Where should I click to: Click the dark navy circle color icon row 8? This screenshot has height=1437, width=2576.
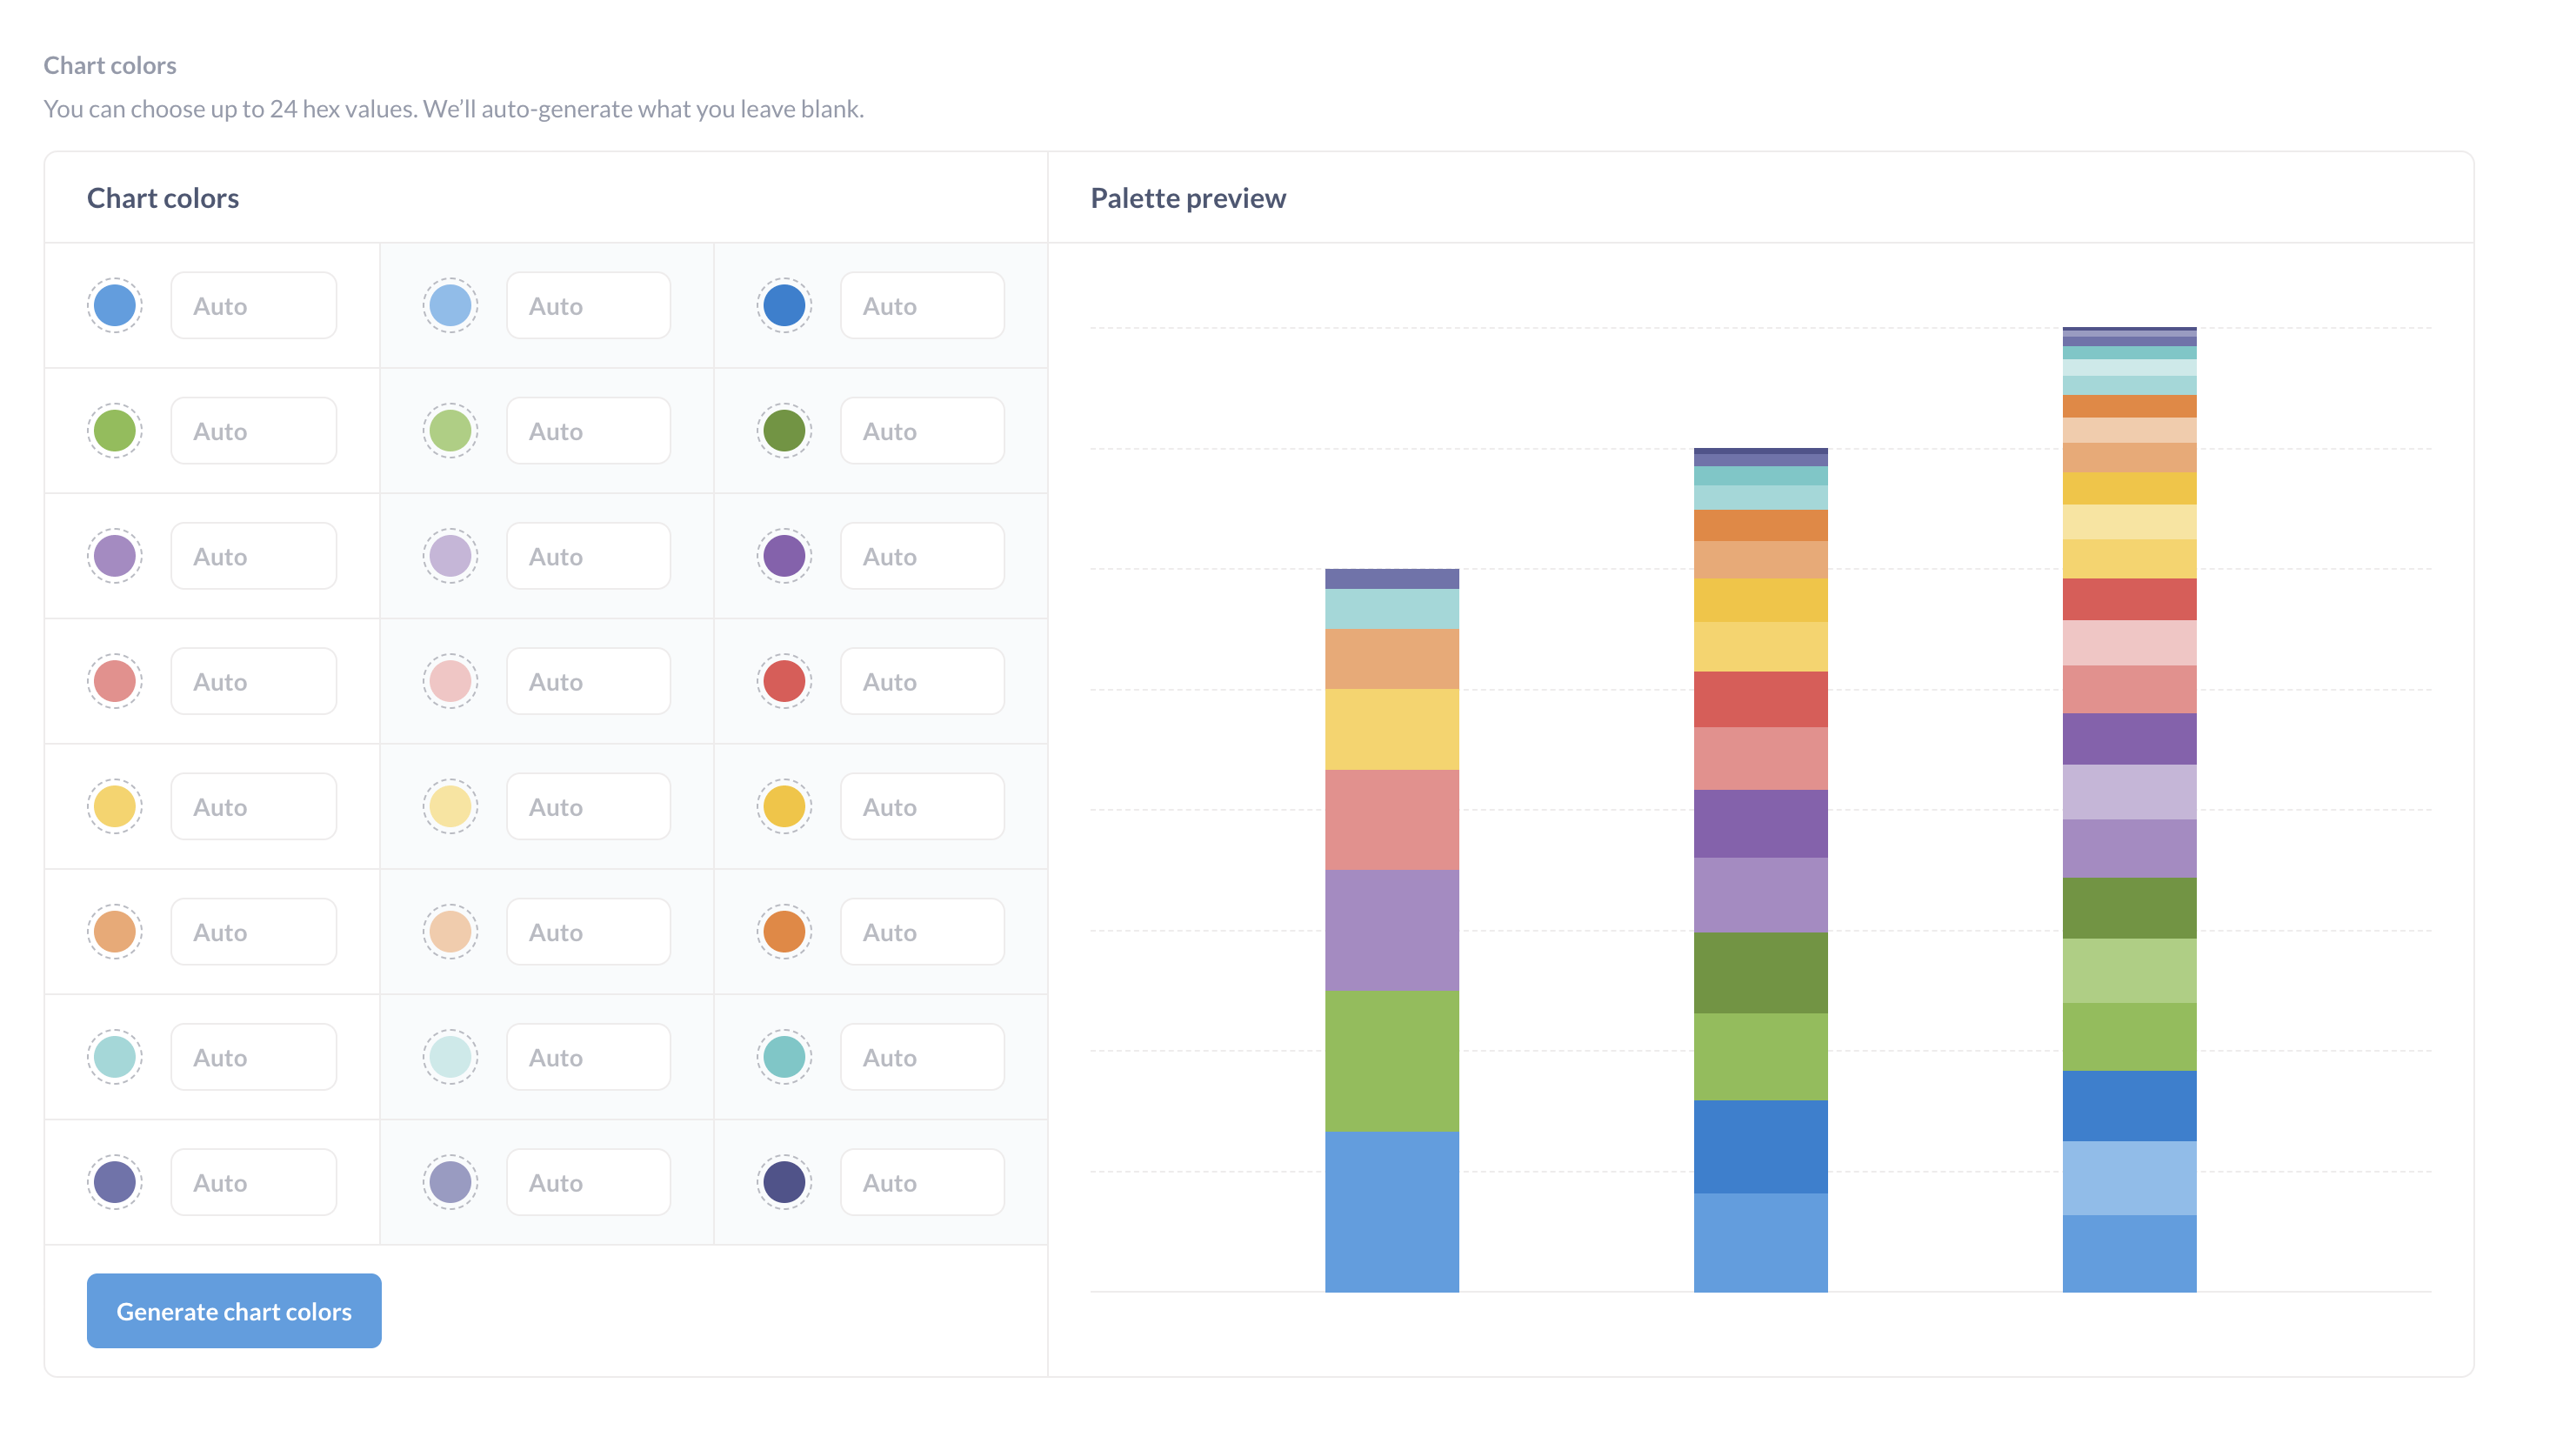tap(784, 1182)
